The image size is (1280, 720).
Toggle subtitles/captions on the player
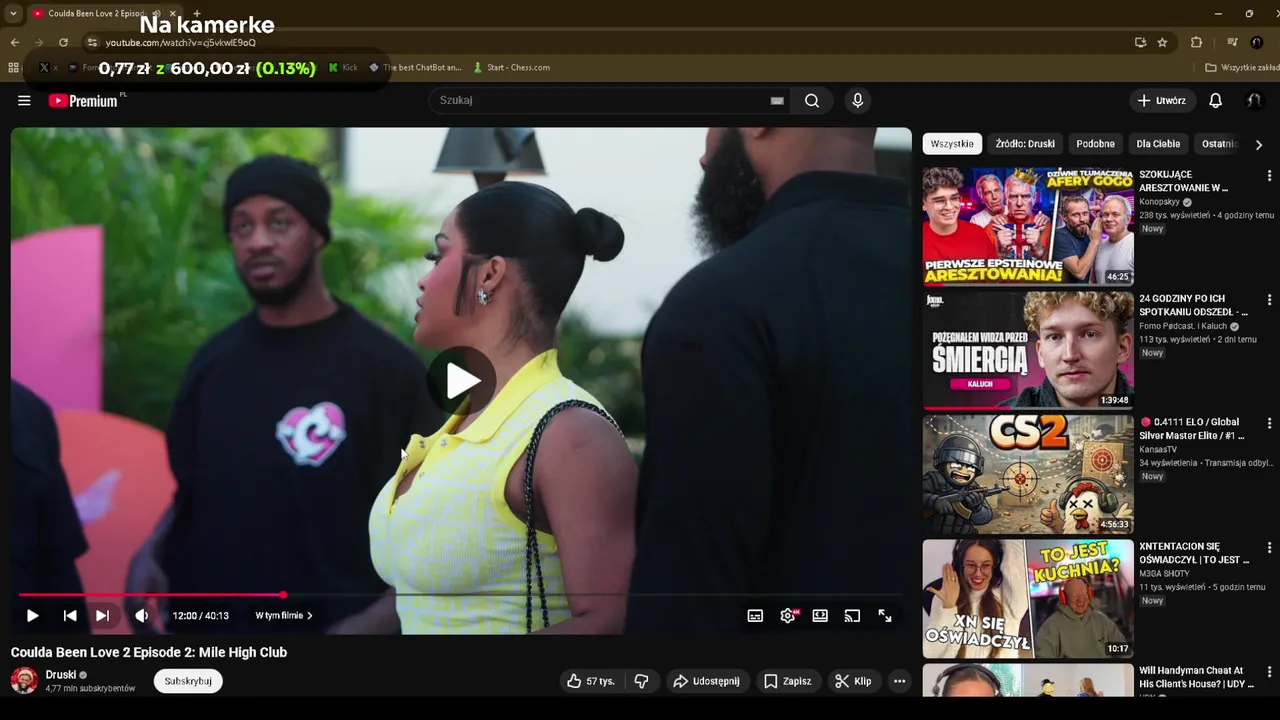(x=755, y=616)
